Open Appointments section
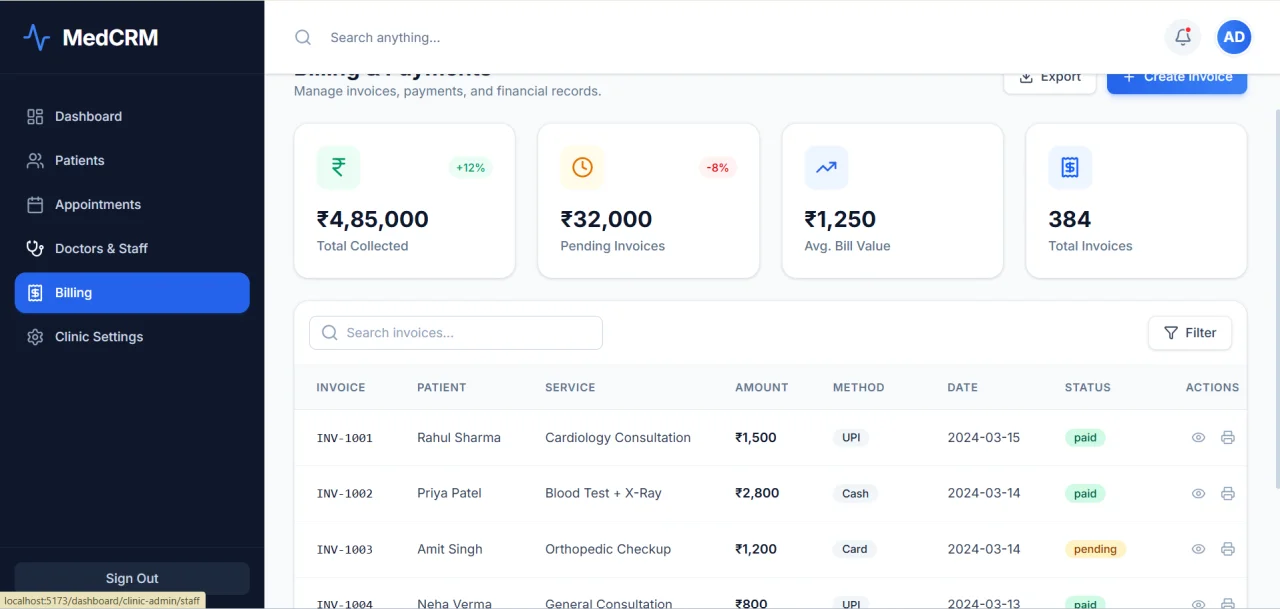This screenshot has width=1280, height=609. click(x=132, y=204)
